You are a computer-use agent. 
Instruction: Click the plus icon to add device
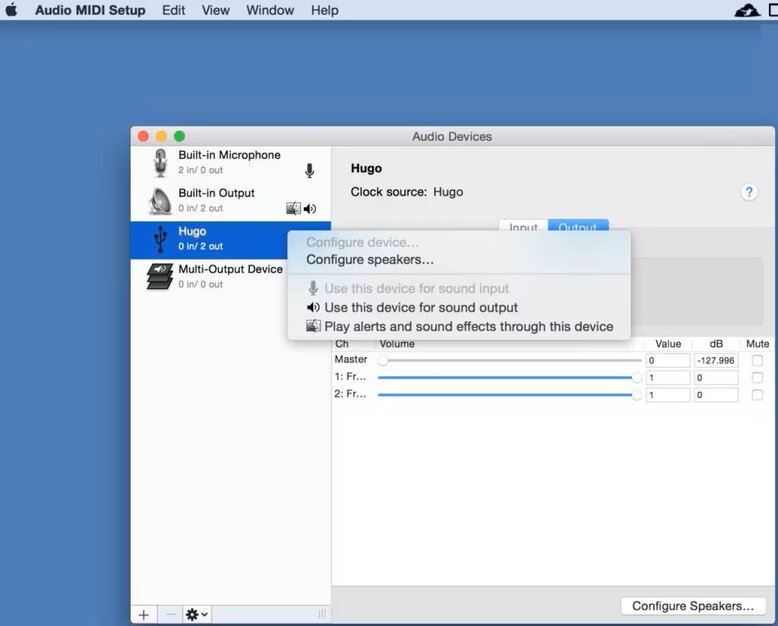point(144,614)
